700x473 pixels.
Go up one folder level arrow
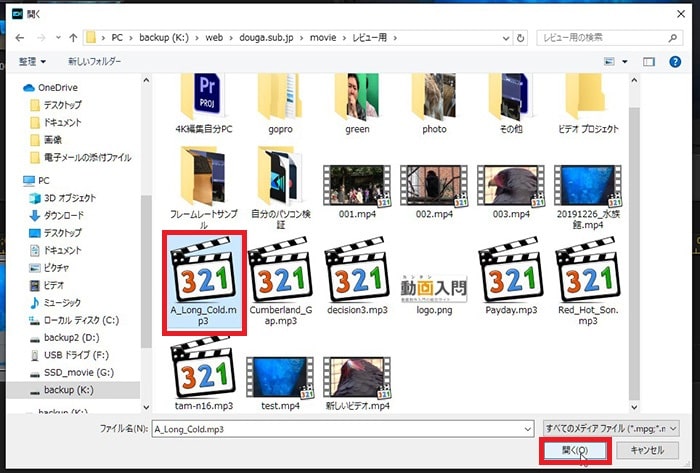[73, 38]
